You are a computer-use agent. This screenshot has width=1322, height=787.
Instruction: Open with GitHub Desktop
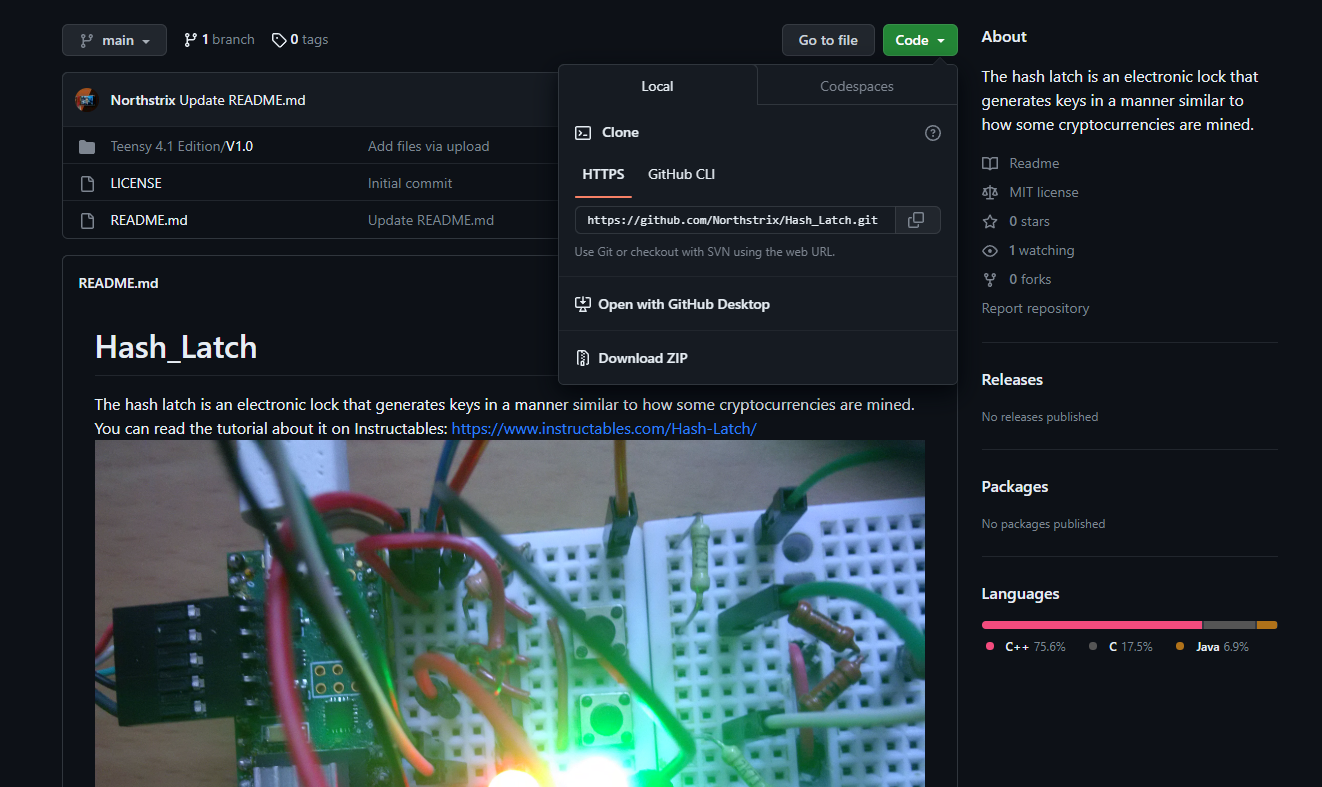(x=683, y=304)
